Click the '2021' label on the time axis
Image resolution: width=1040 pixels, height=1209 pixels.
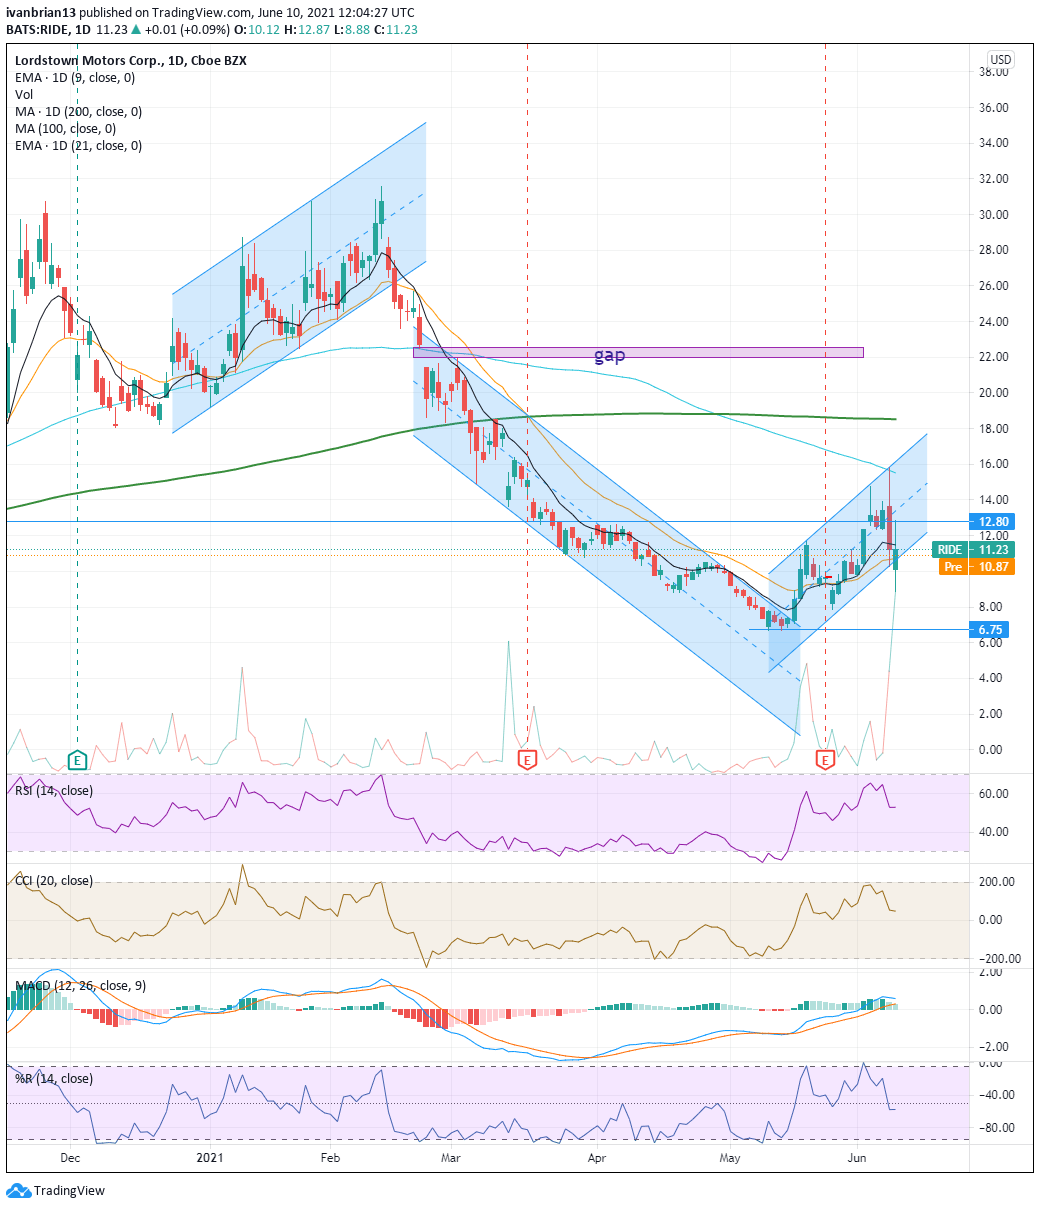tap(209, 1158)
